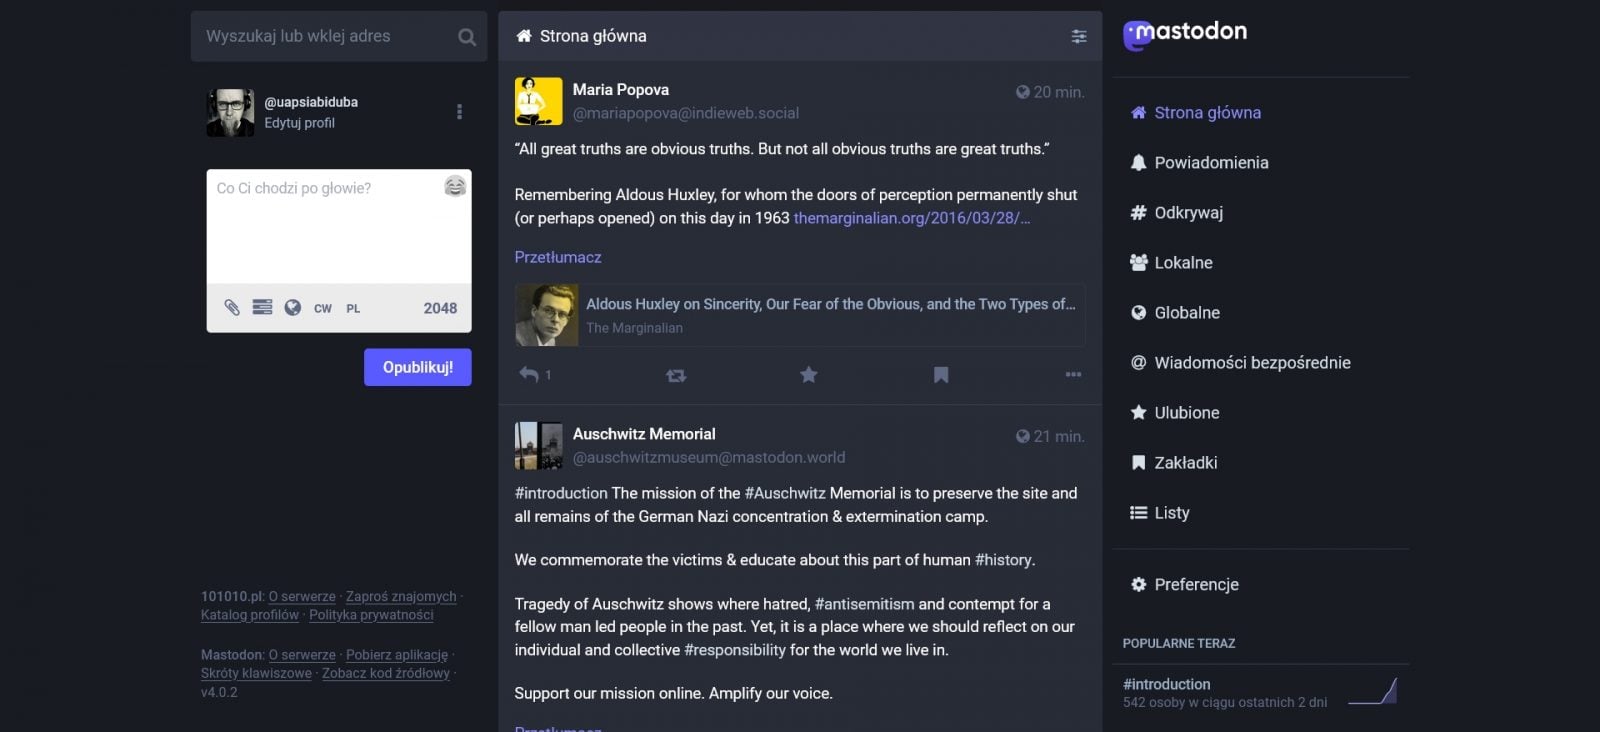Viewport: 1600px width, 732px height.
Task: Open Powiadomienia notifications
Action: [x=1199, y=163]
